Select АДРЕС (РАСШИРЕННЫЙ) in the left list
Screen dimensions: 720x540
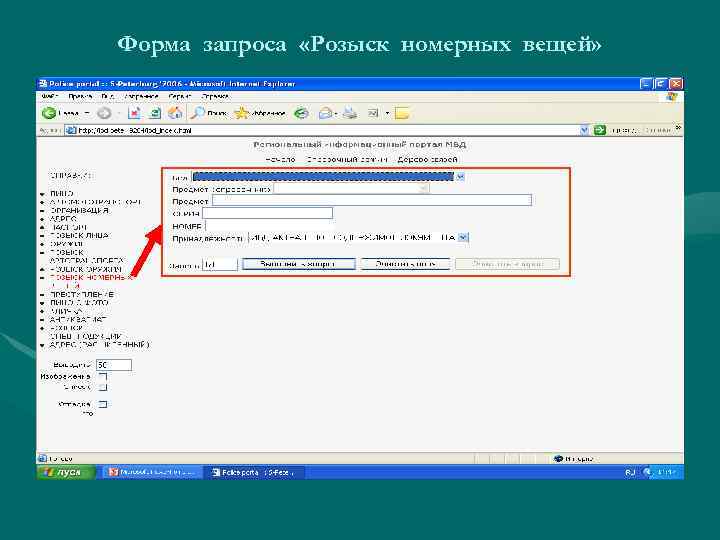point(99,344)
